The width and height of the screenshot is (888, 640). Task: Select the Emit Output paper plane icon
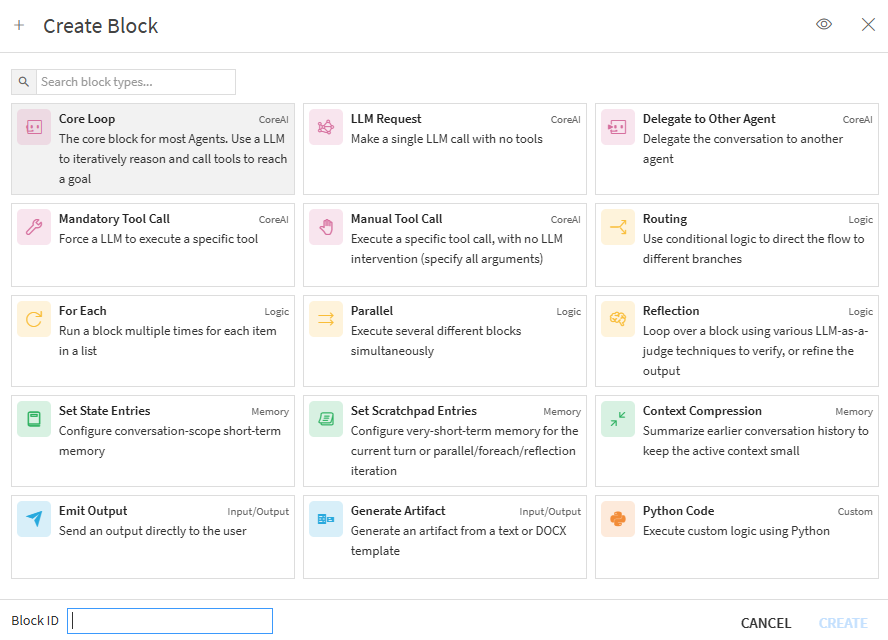point(34,519)
